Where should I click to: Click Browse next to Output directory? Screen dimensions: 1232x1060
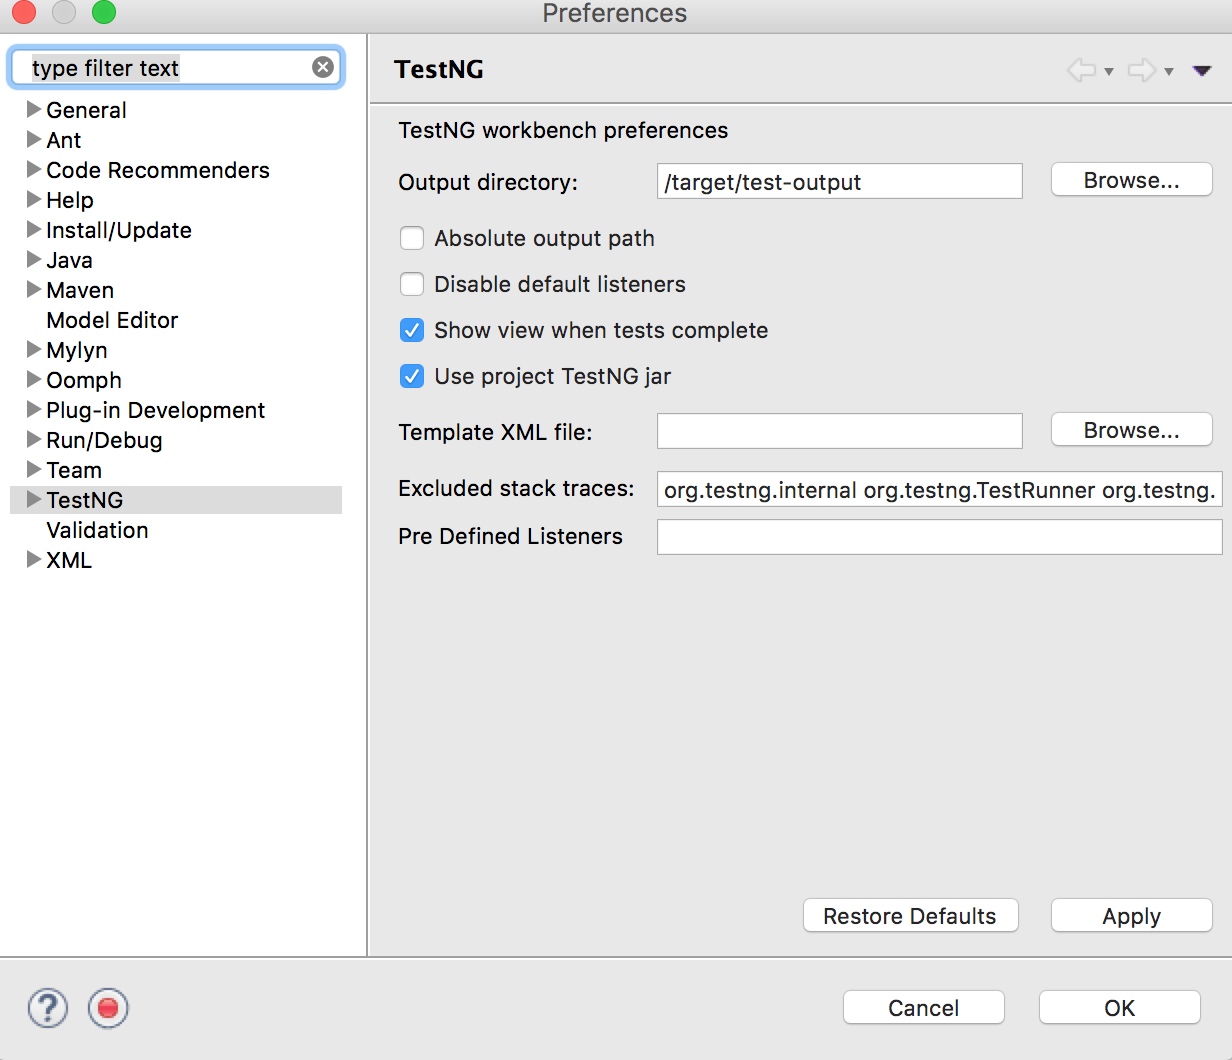1131,180
